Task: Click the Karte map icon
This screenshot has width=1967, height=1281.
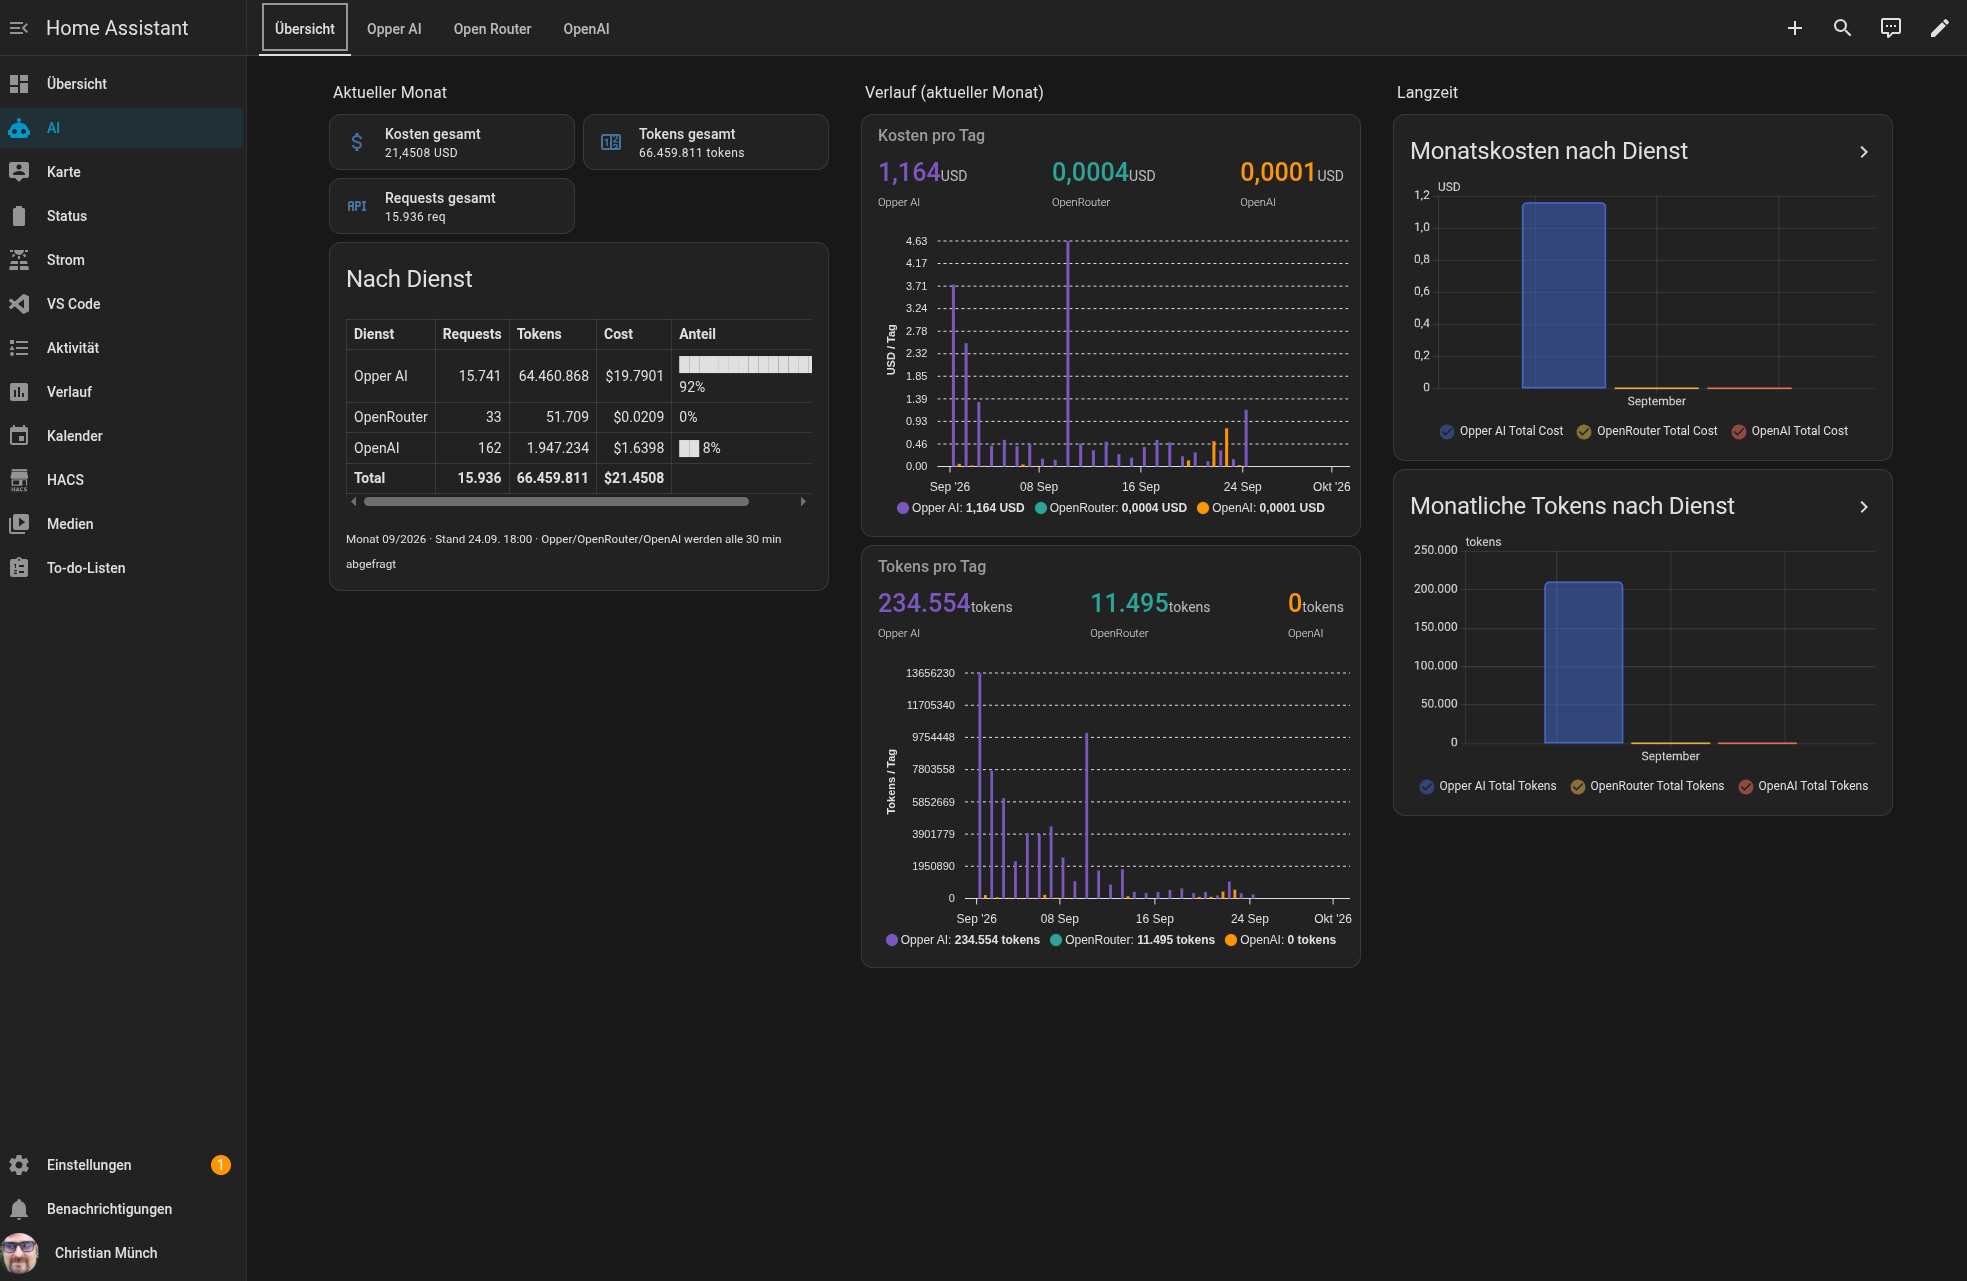Action: [x=19, y=172]
